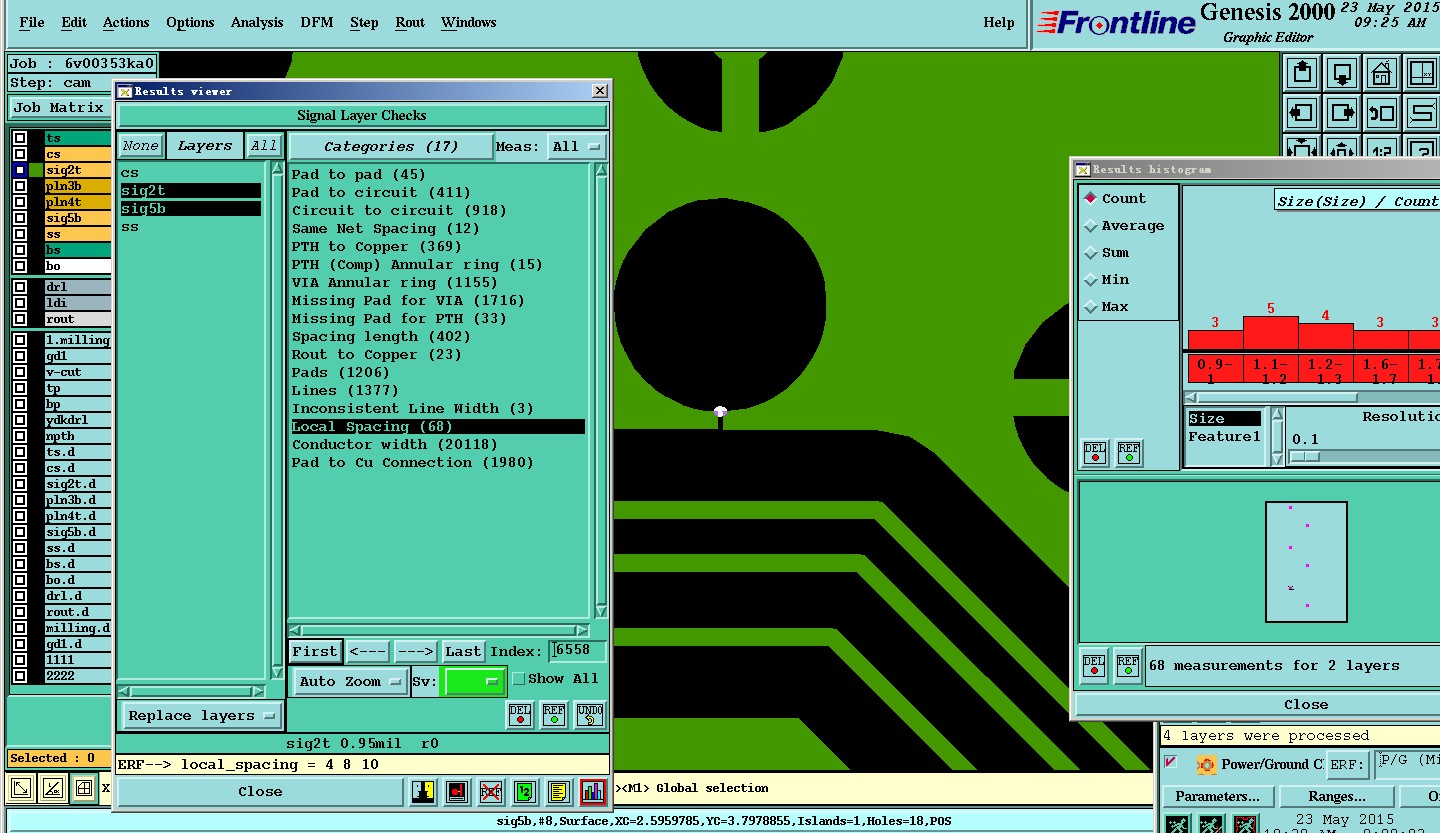This screenshot has width=1440, height=833.
Task: Click the None layers button
Action: point(140,146)
